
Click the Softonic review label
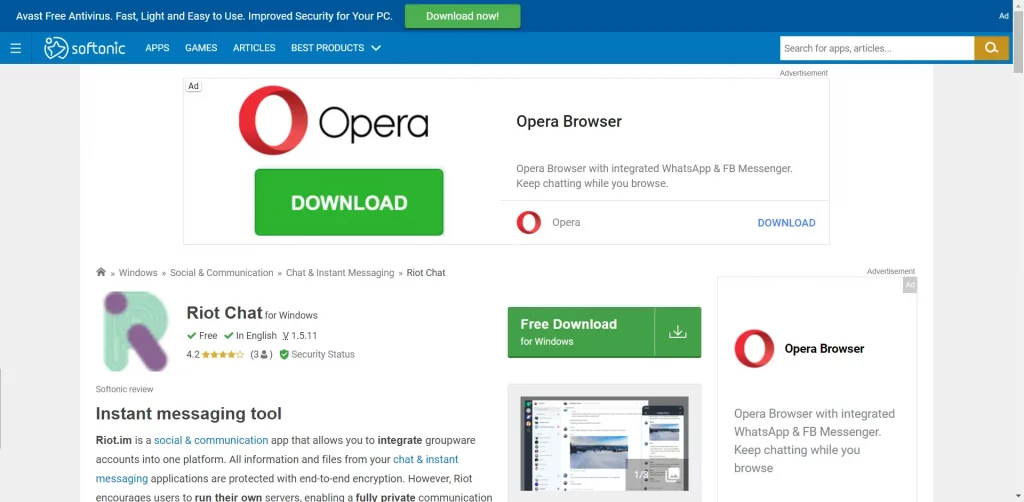click(125, 389)
